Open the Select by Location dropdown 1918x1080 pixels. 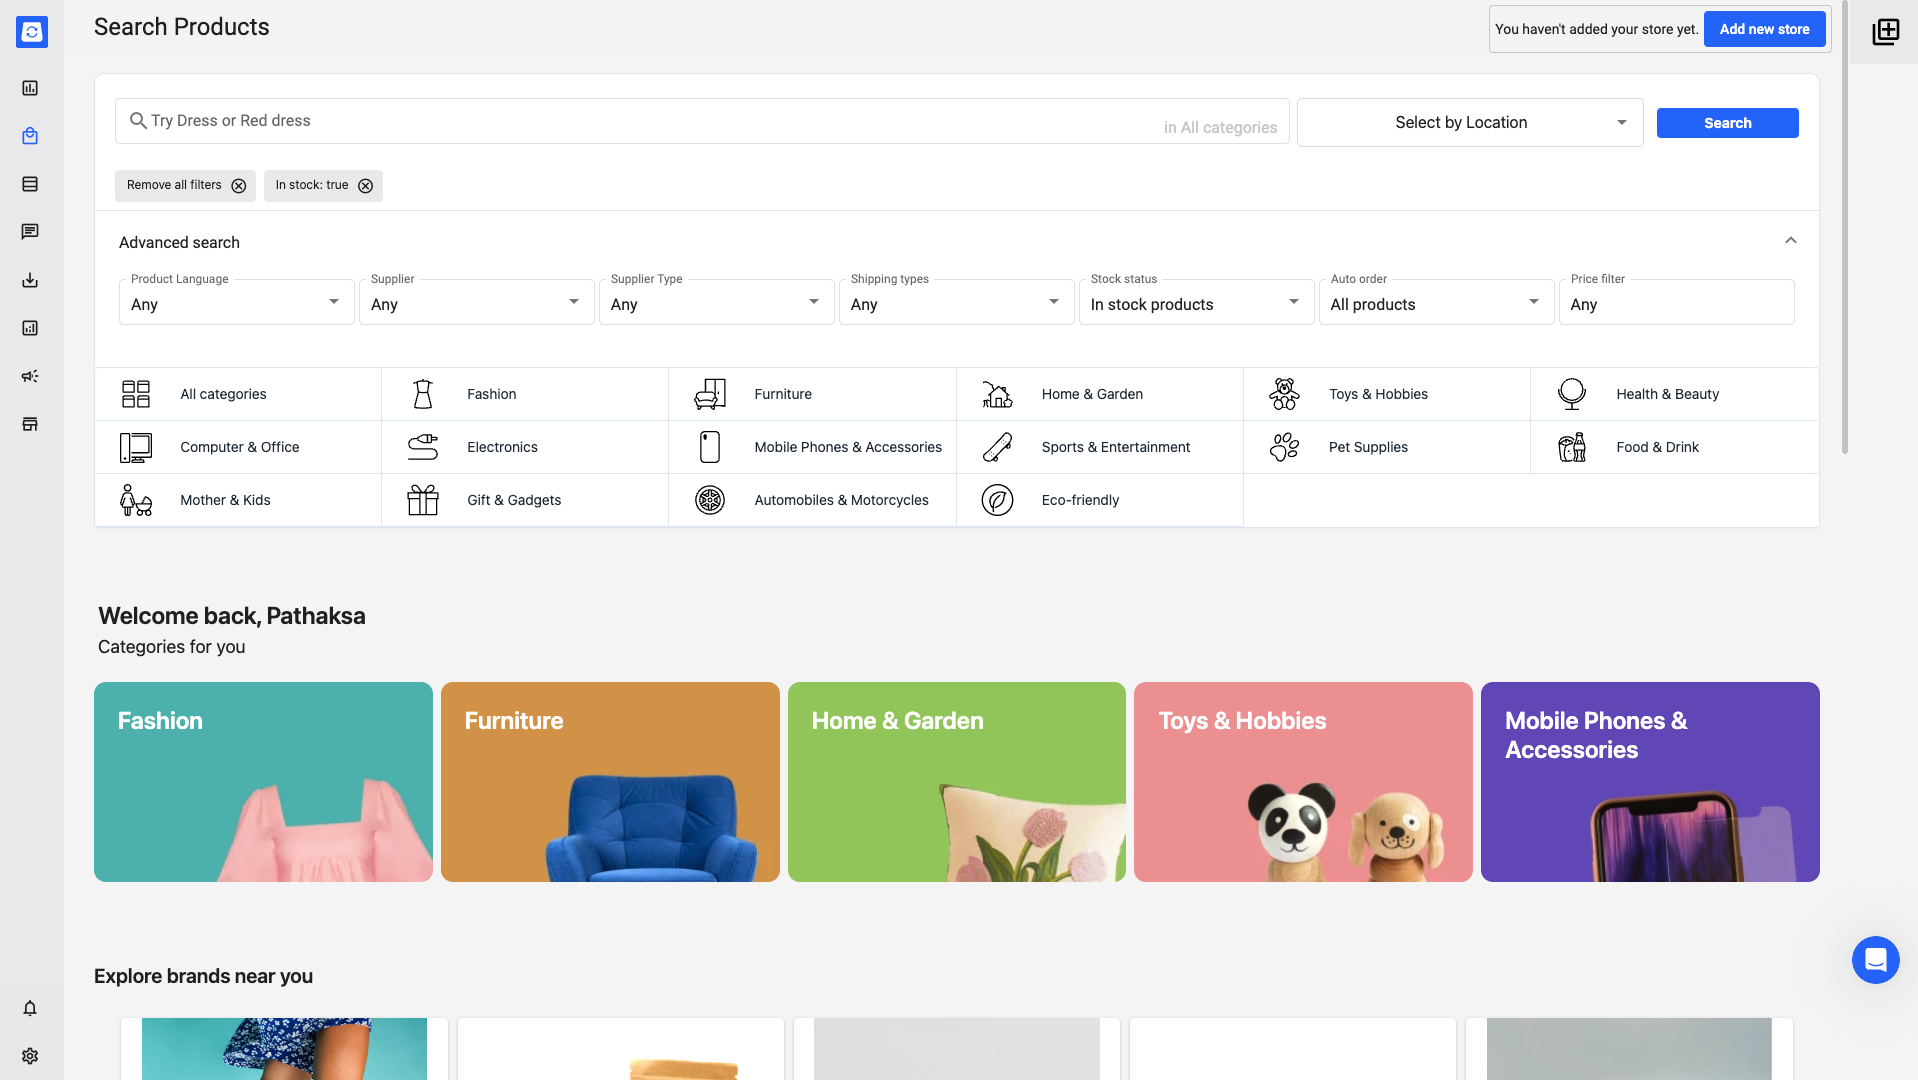pyautogui.click(x=1468, y=122)
